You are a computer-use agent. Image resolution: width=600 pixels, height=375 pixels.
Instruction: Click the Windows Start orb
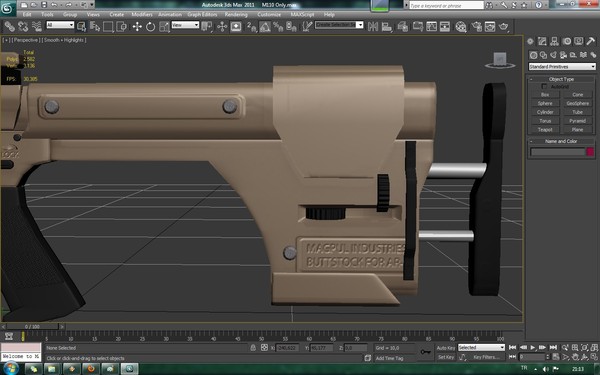pyautogui.click(x=10, y=369)
